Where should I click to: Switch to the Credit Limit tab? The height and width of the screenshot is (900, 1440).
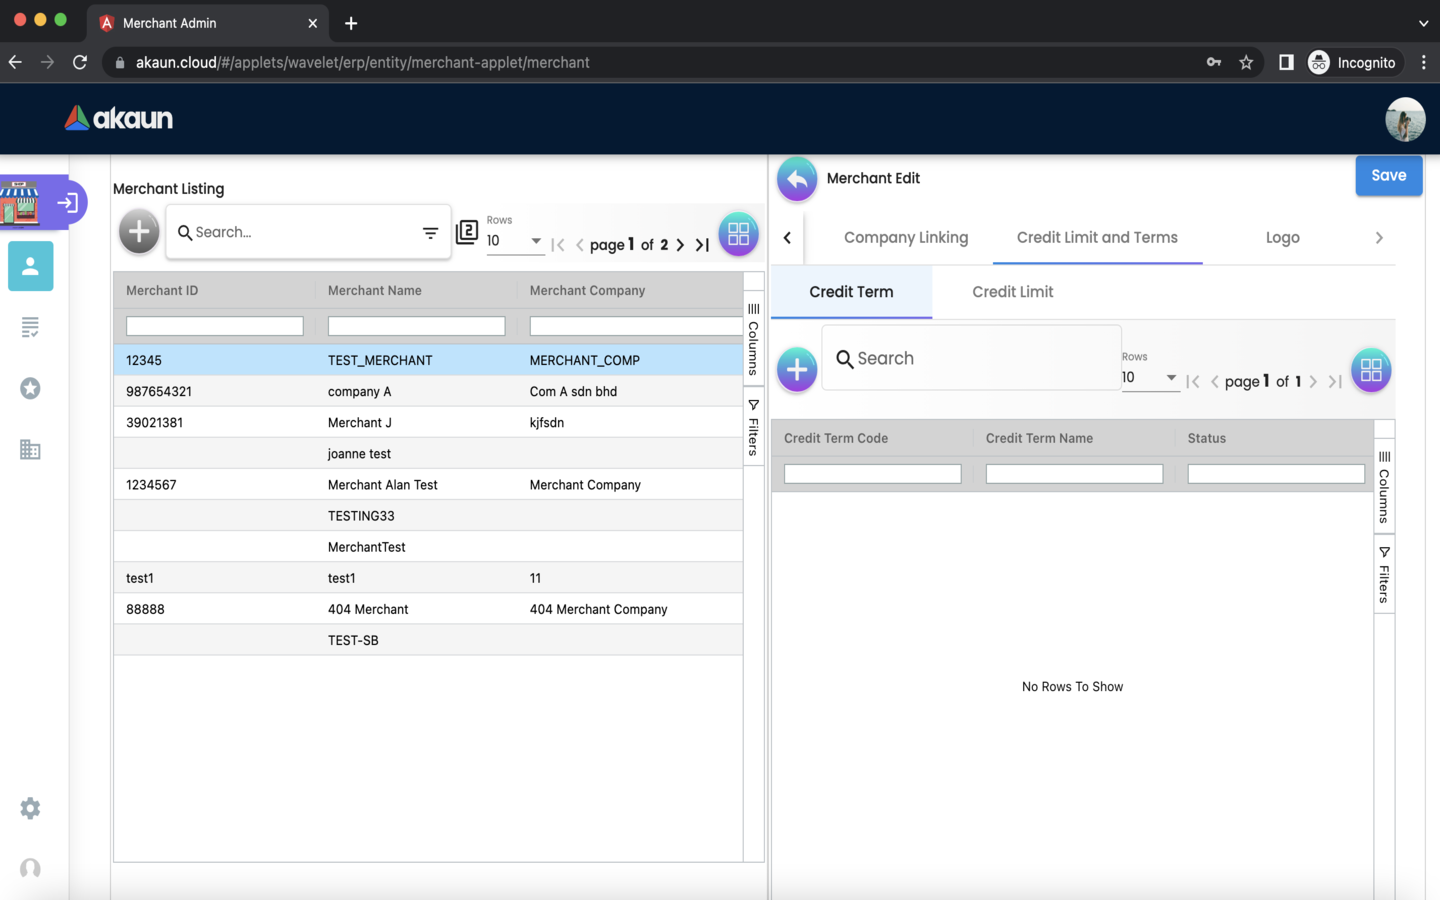tap(1012, 292)
